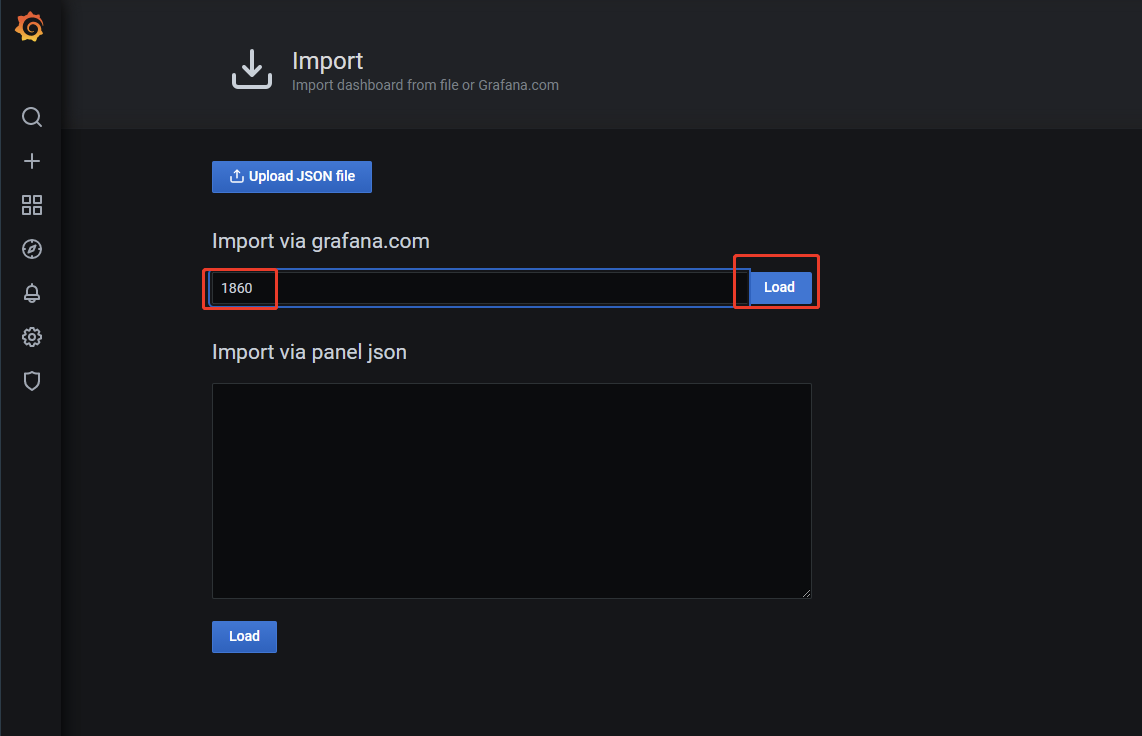The height and width of the screenshot is (736, 1142).
Task: Click the 'Import via panel json' heading
Action: coord(309,352)
